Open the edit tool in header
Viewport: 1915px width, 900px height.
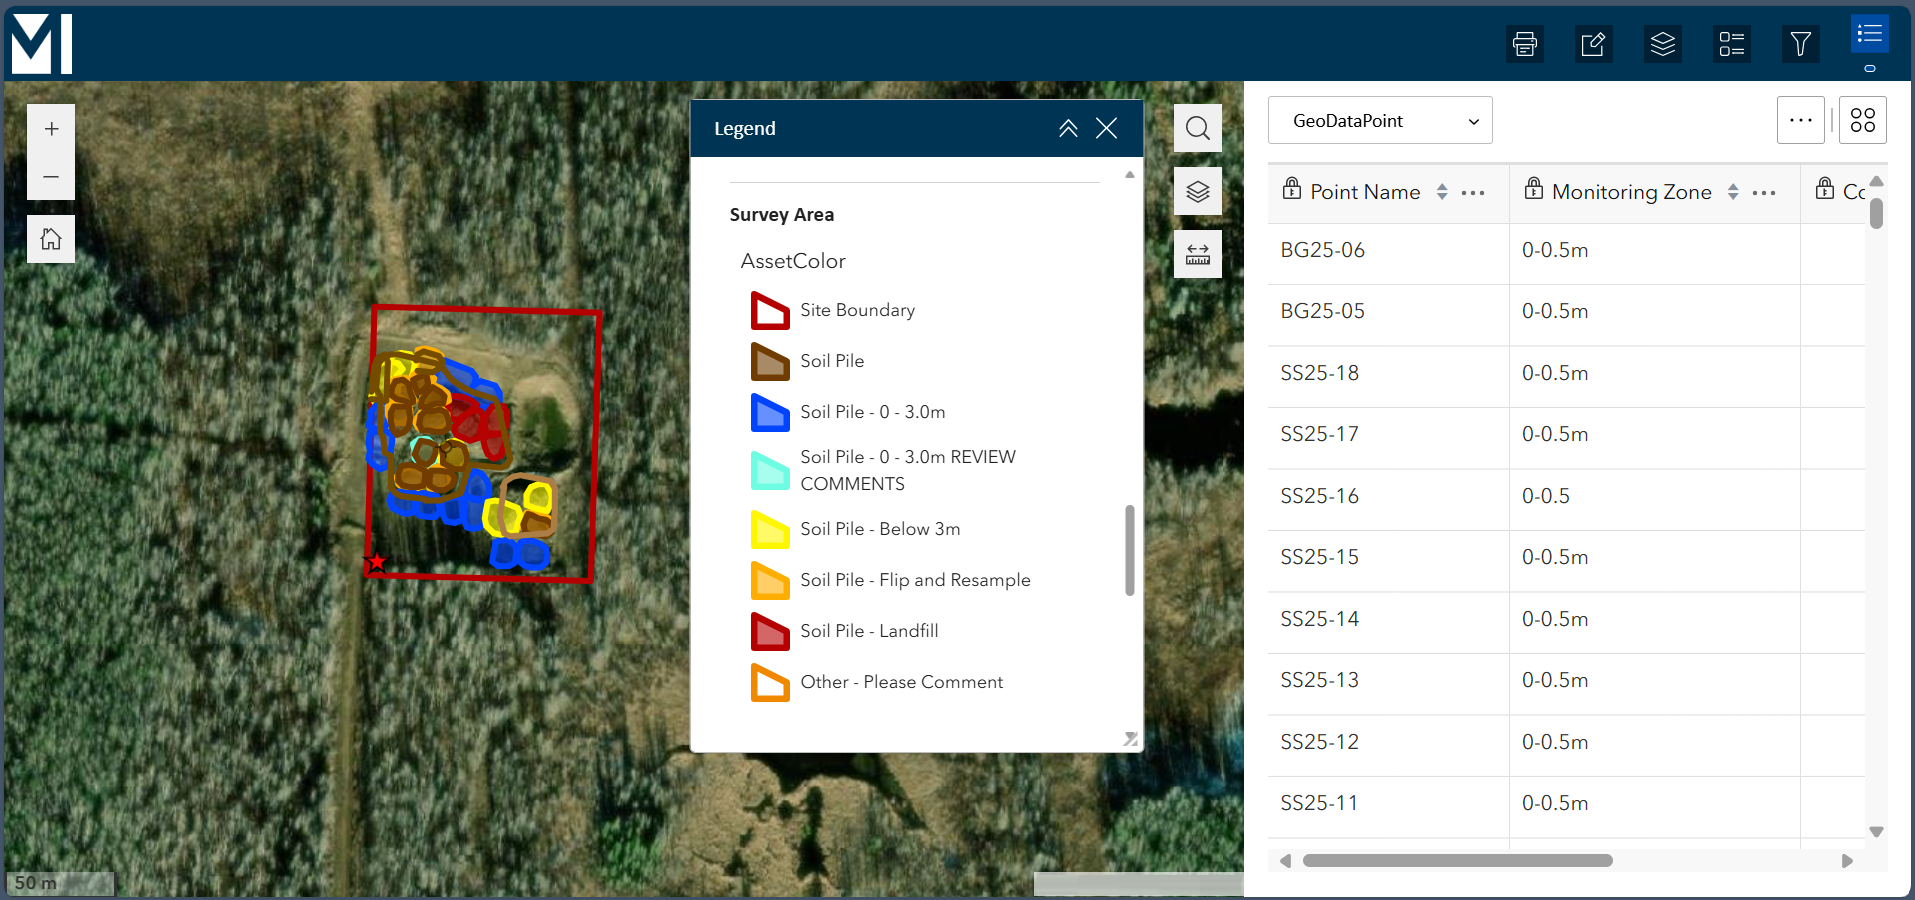click(1593, 44)
